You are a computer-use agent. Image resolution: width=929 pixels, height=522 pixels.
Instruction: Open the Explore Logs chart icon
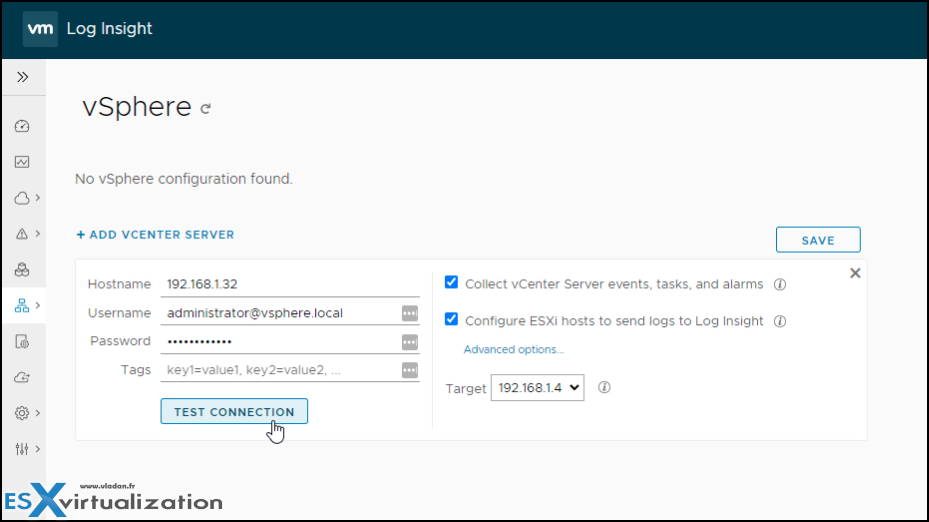(x=22, y=162)
